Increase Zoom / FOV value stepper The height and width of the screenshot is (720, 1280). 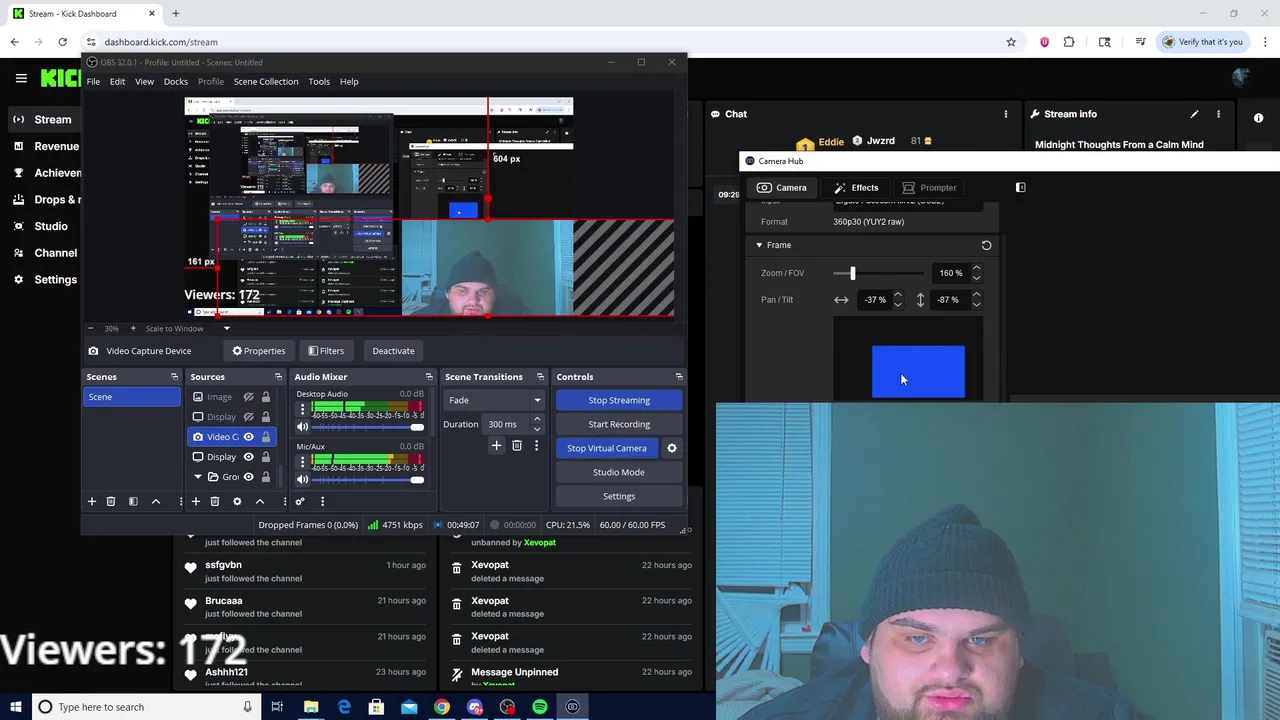[976, 268]
